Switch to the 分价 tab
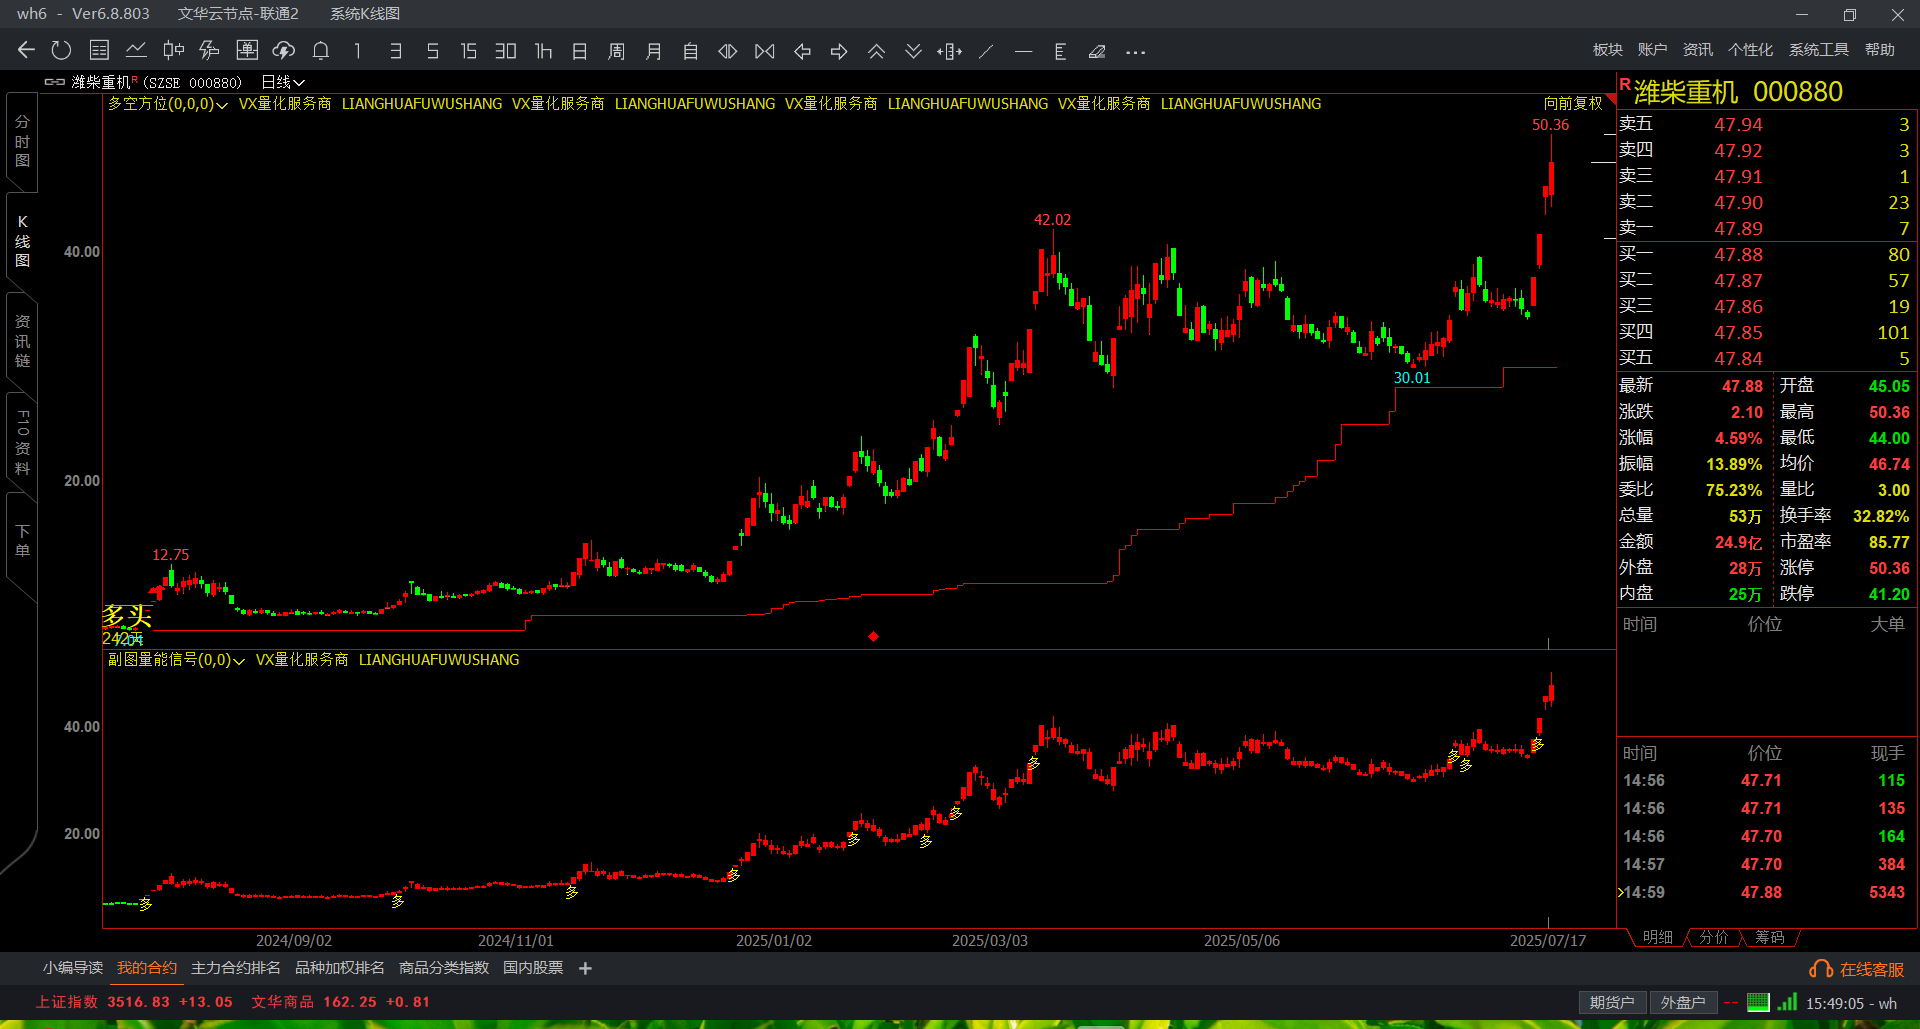Screen dimensions: 1920x1029 [x=1713, y=937]
